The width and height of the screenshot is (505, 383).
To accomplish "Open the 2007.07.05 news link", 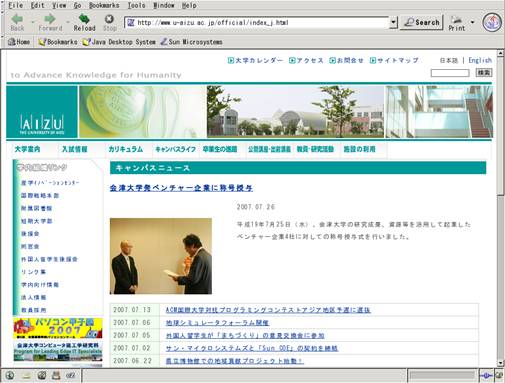I will [245, 336].
